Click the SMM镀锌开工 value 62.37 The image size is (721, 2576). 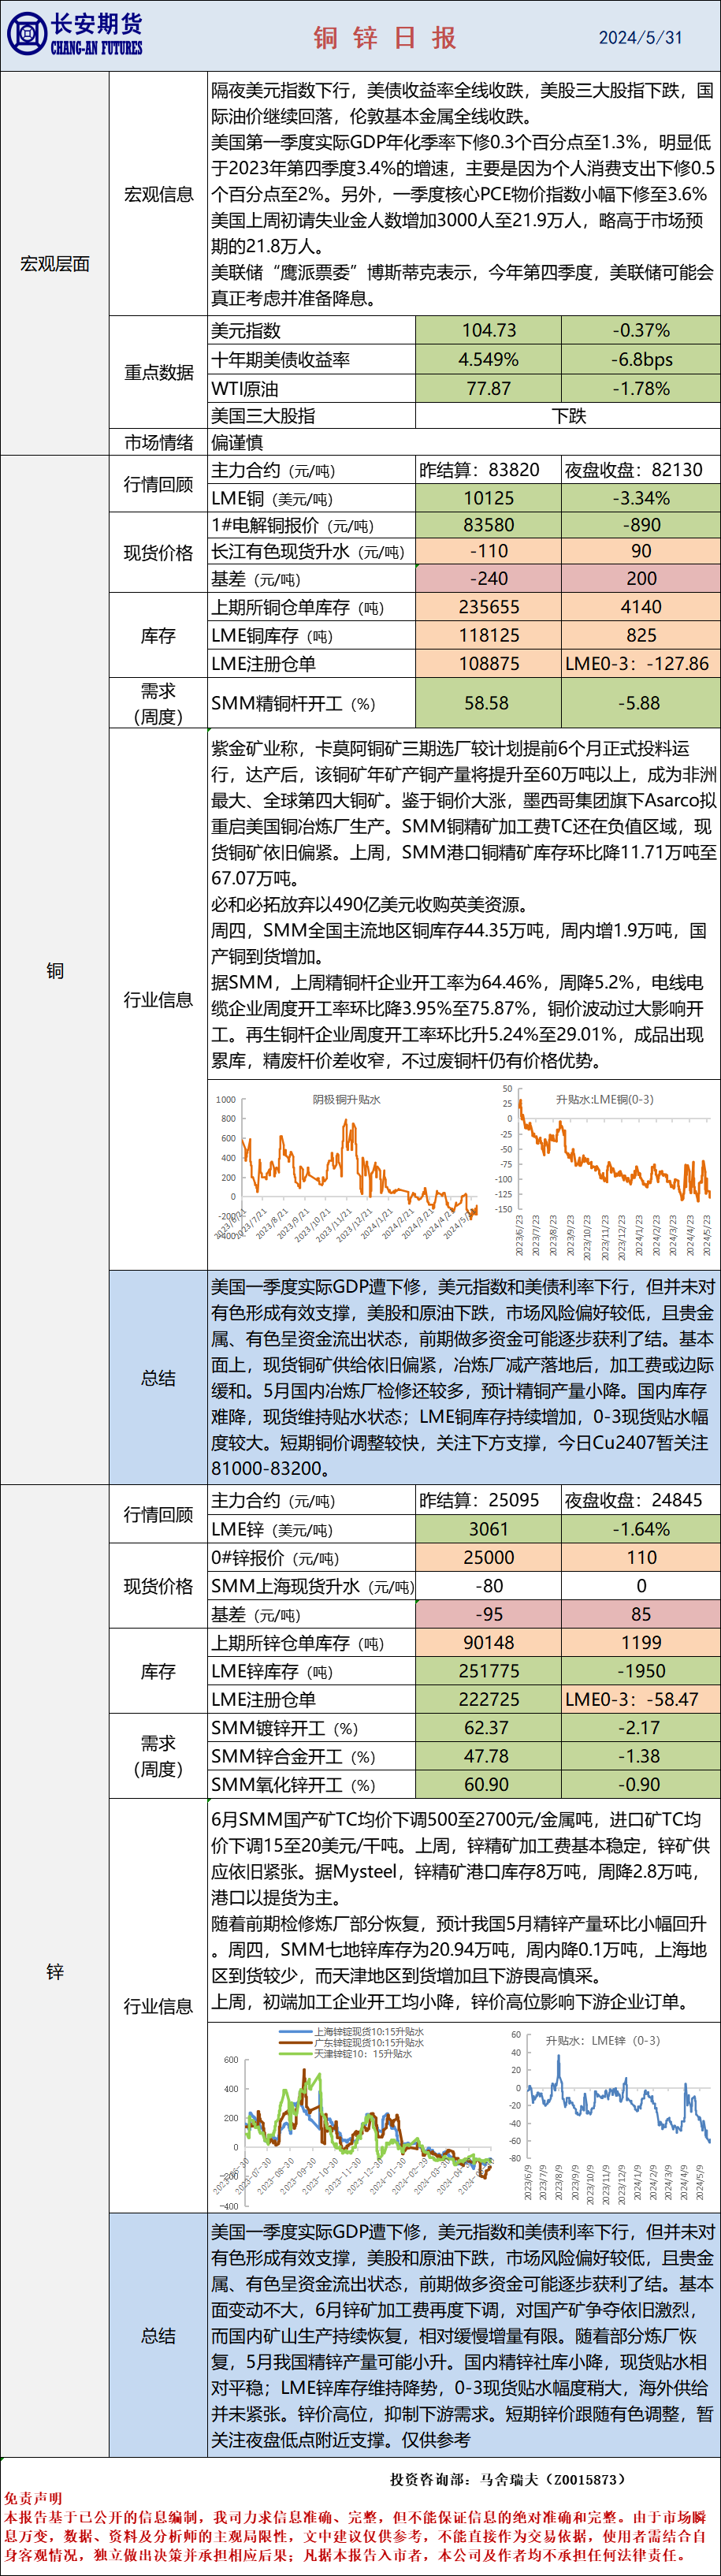coord(488,1728)
